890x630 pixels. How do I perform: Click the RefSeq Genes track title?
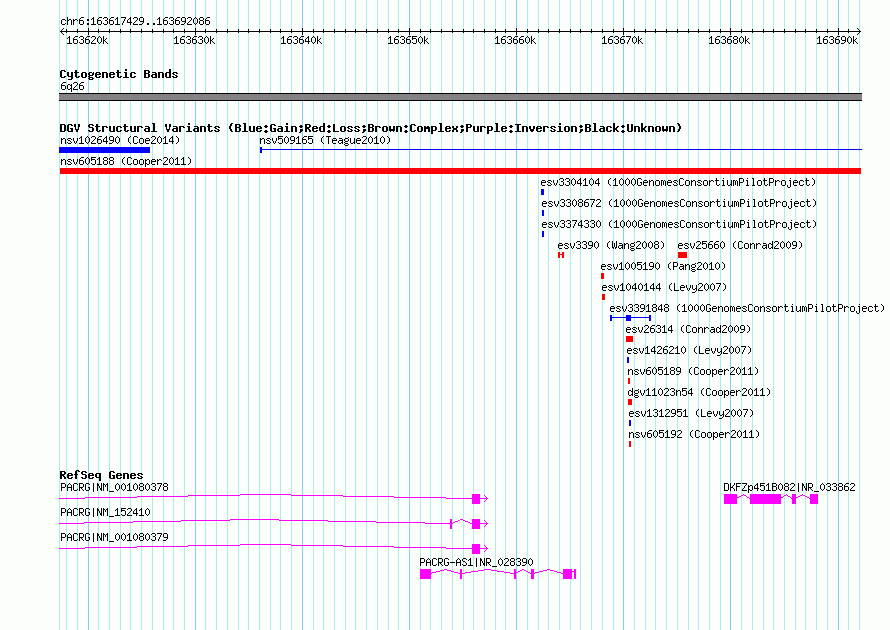point(101,475)
